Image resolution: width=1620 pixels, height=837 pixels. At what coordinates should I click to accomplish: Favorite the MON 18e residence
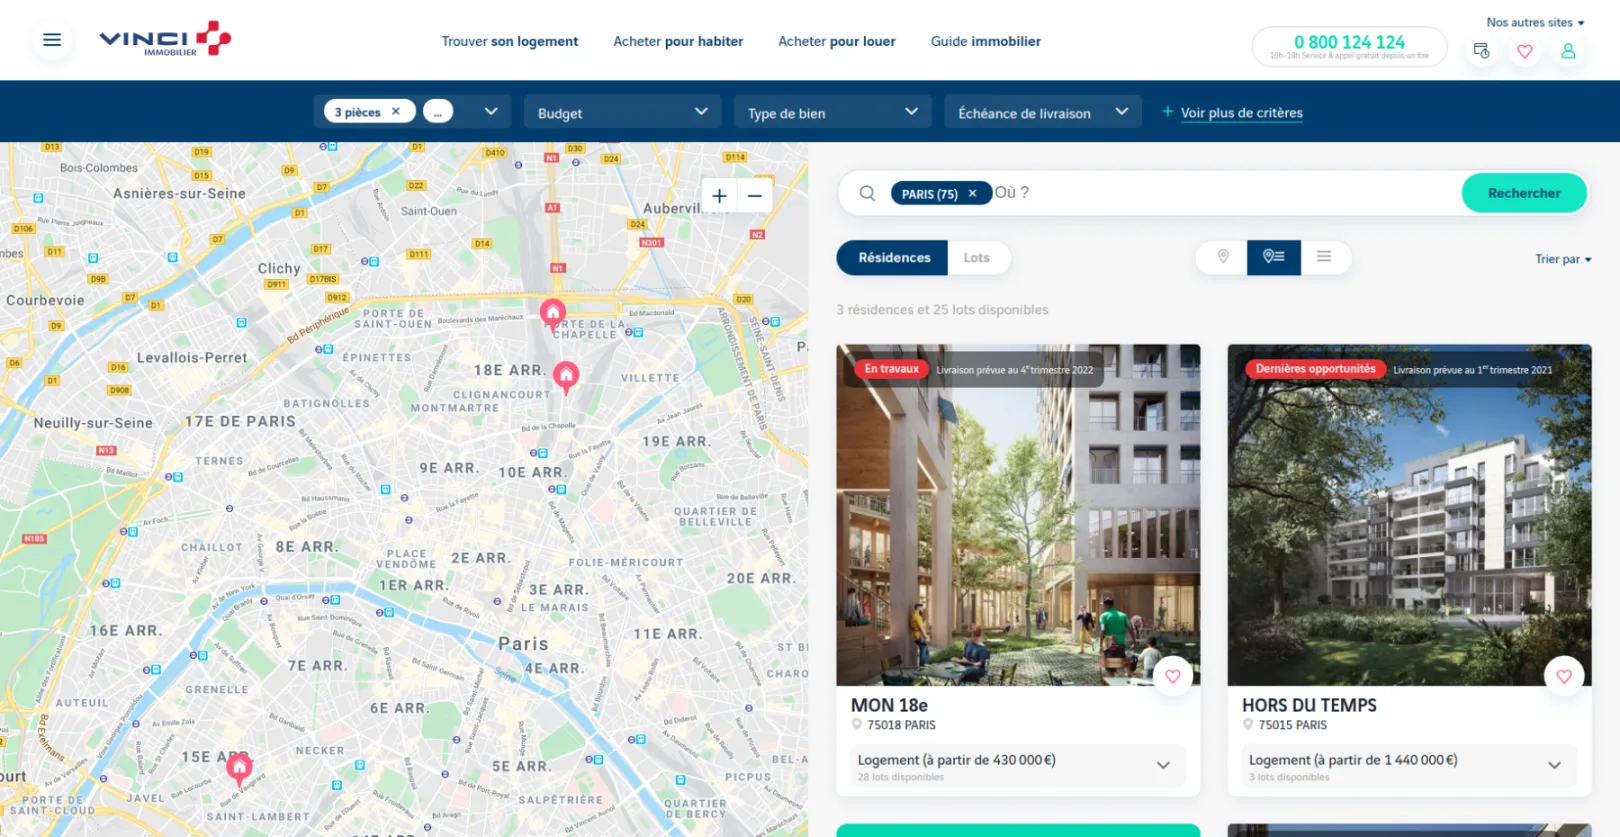pyautogui.click(x=1173, y=676)
